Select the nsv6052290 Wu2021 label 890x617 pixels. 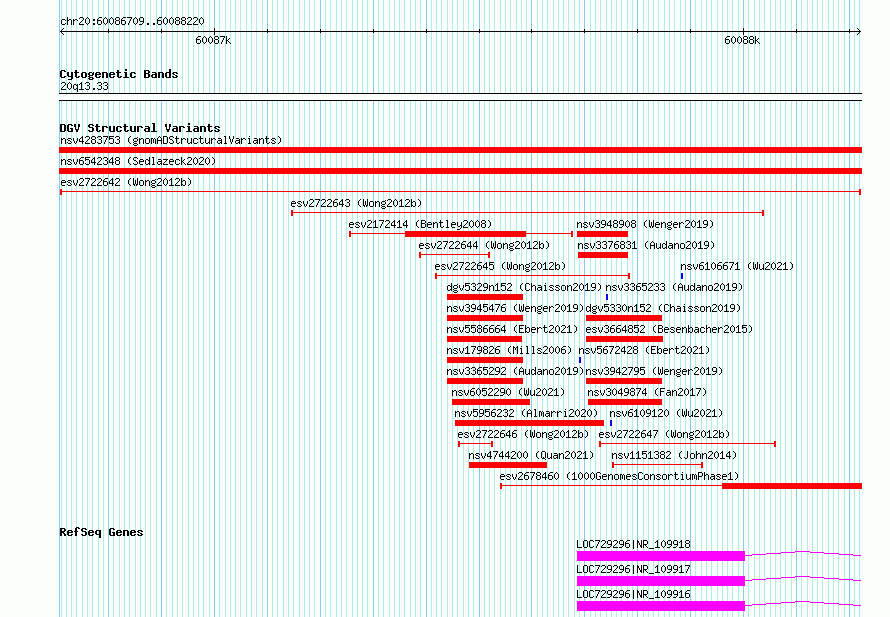[x=508, y=392]
